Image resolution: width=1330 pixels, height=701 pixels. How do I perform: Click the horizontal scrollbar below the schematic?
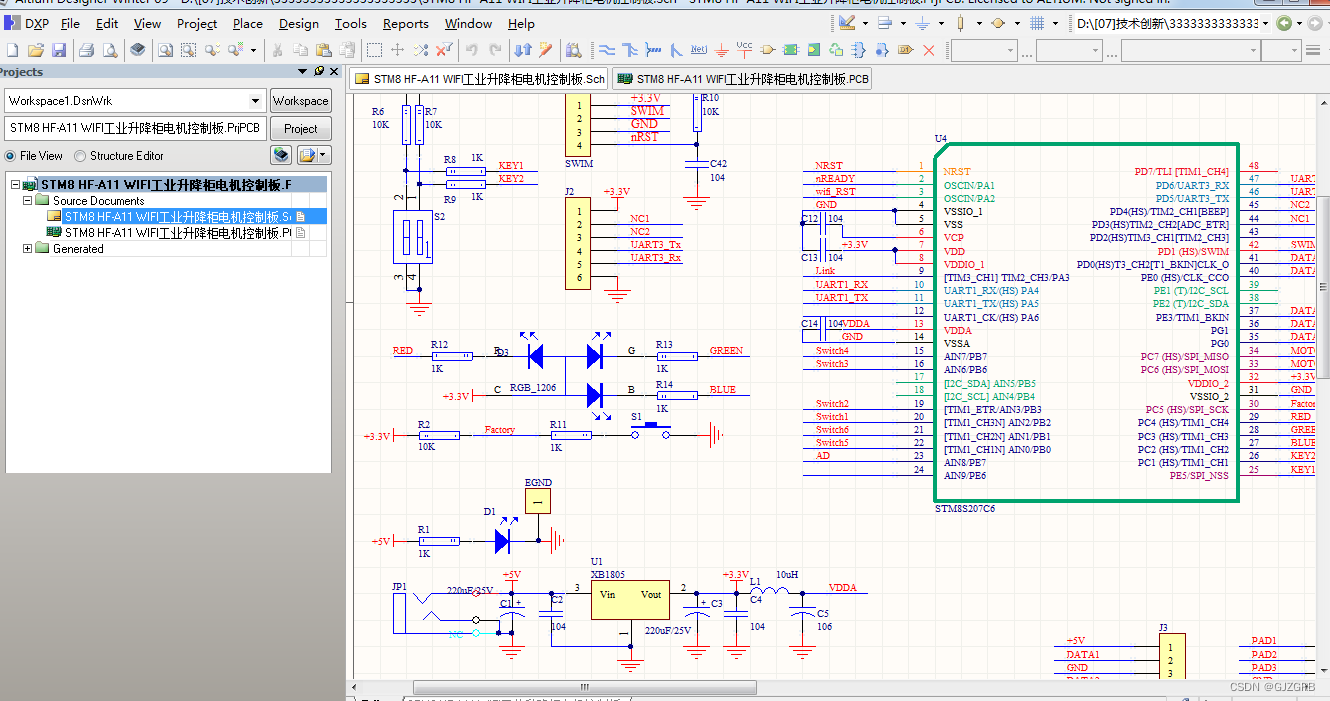click(583, 687)
